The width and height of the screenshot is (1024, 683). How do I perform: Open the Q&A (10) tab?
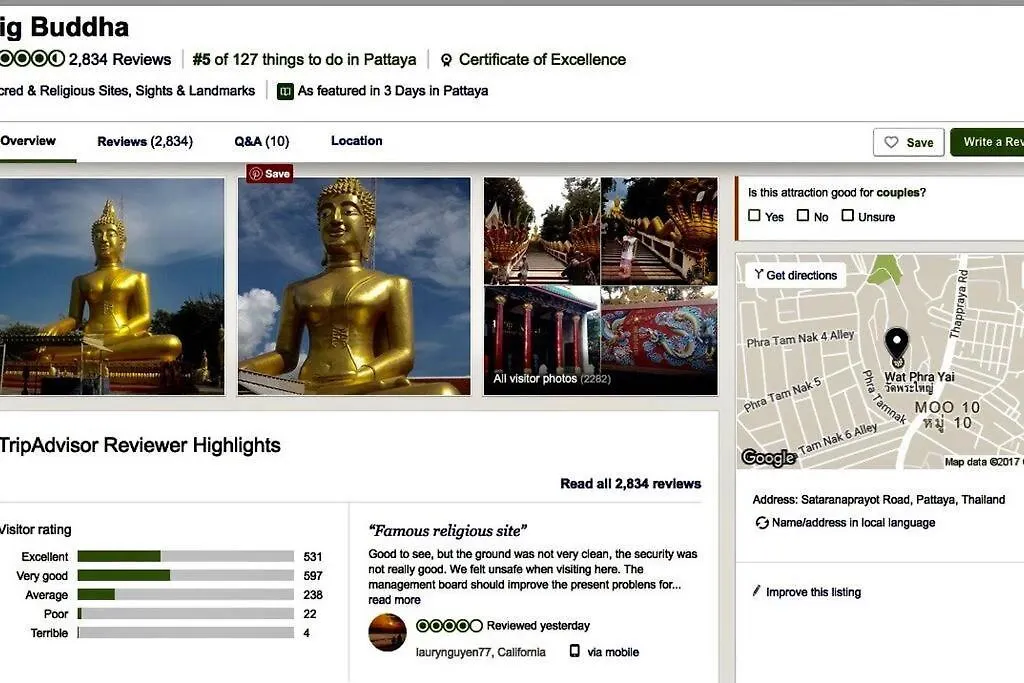(261, 141)
